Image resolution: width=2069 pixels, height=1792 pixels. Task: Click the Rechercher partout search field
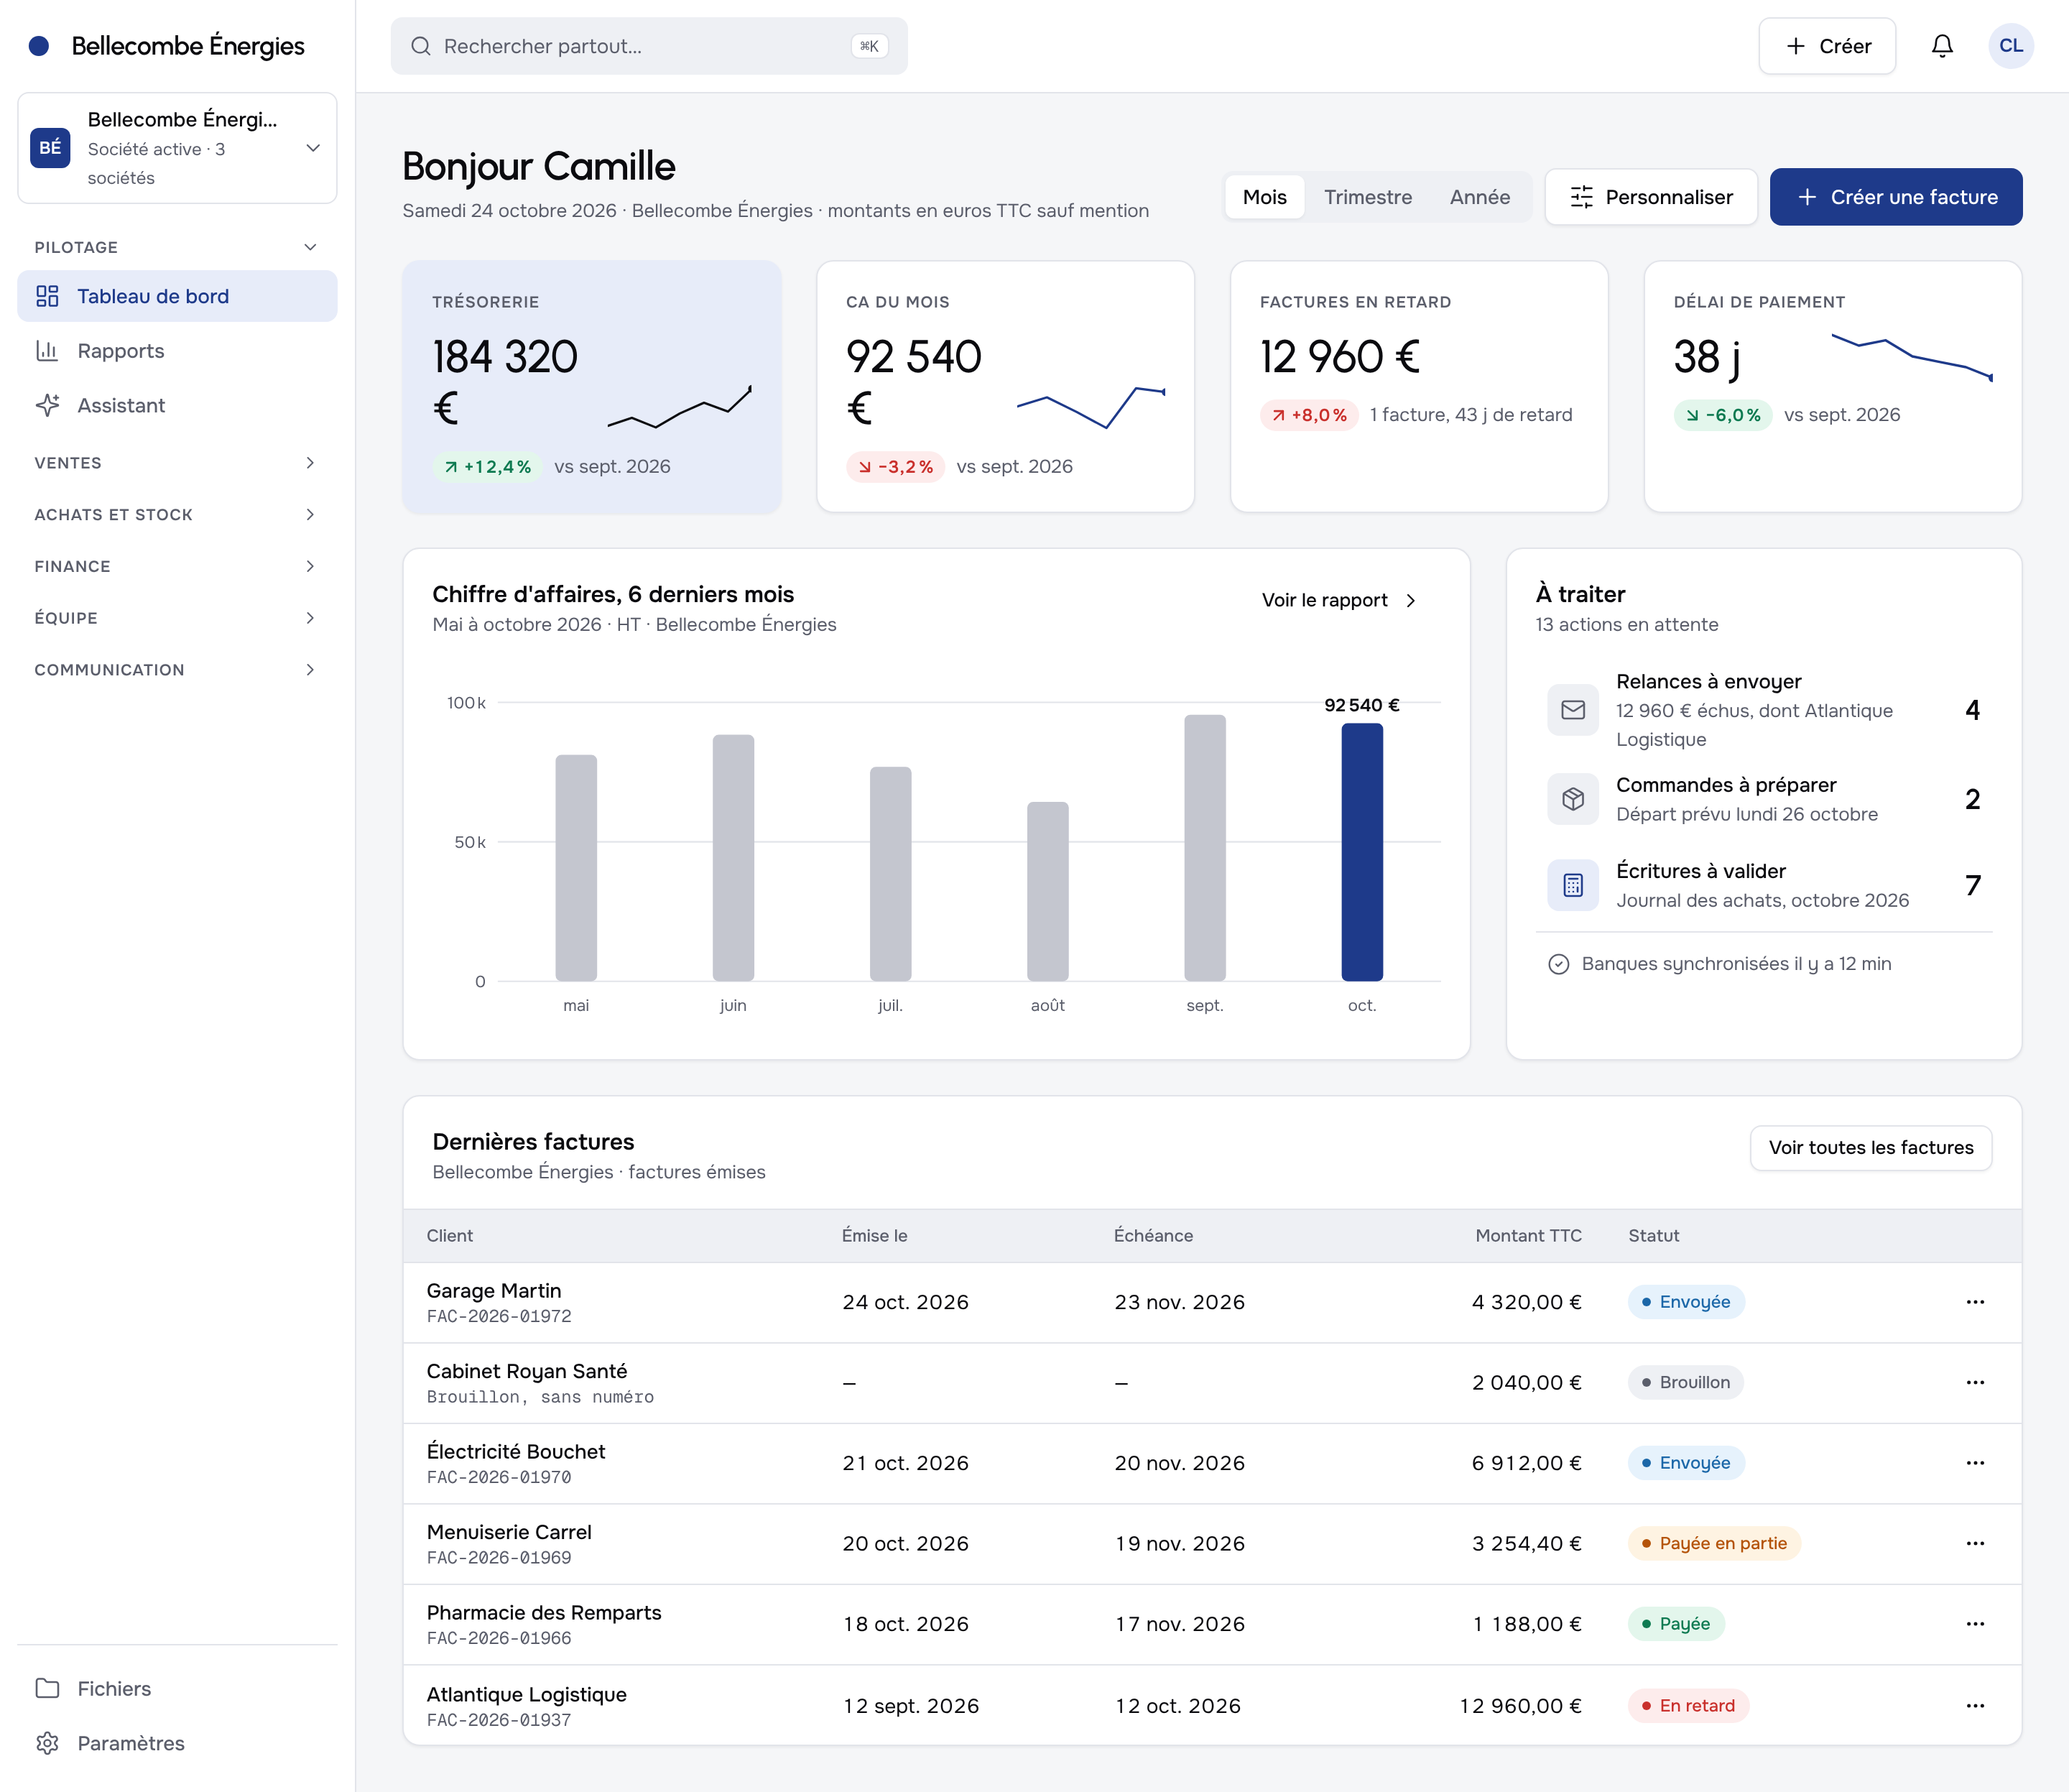649,46
